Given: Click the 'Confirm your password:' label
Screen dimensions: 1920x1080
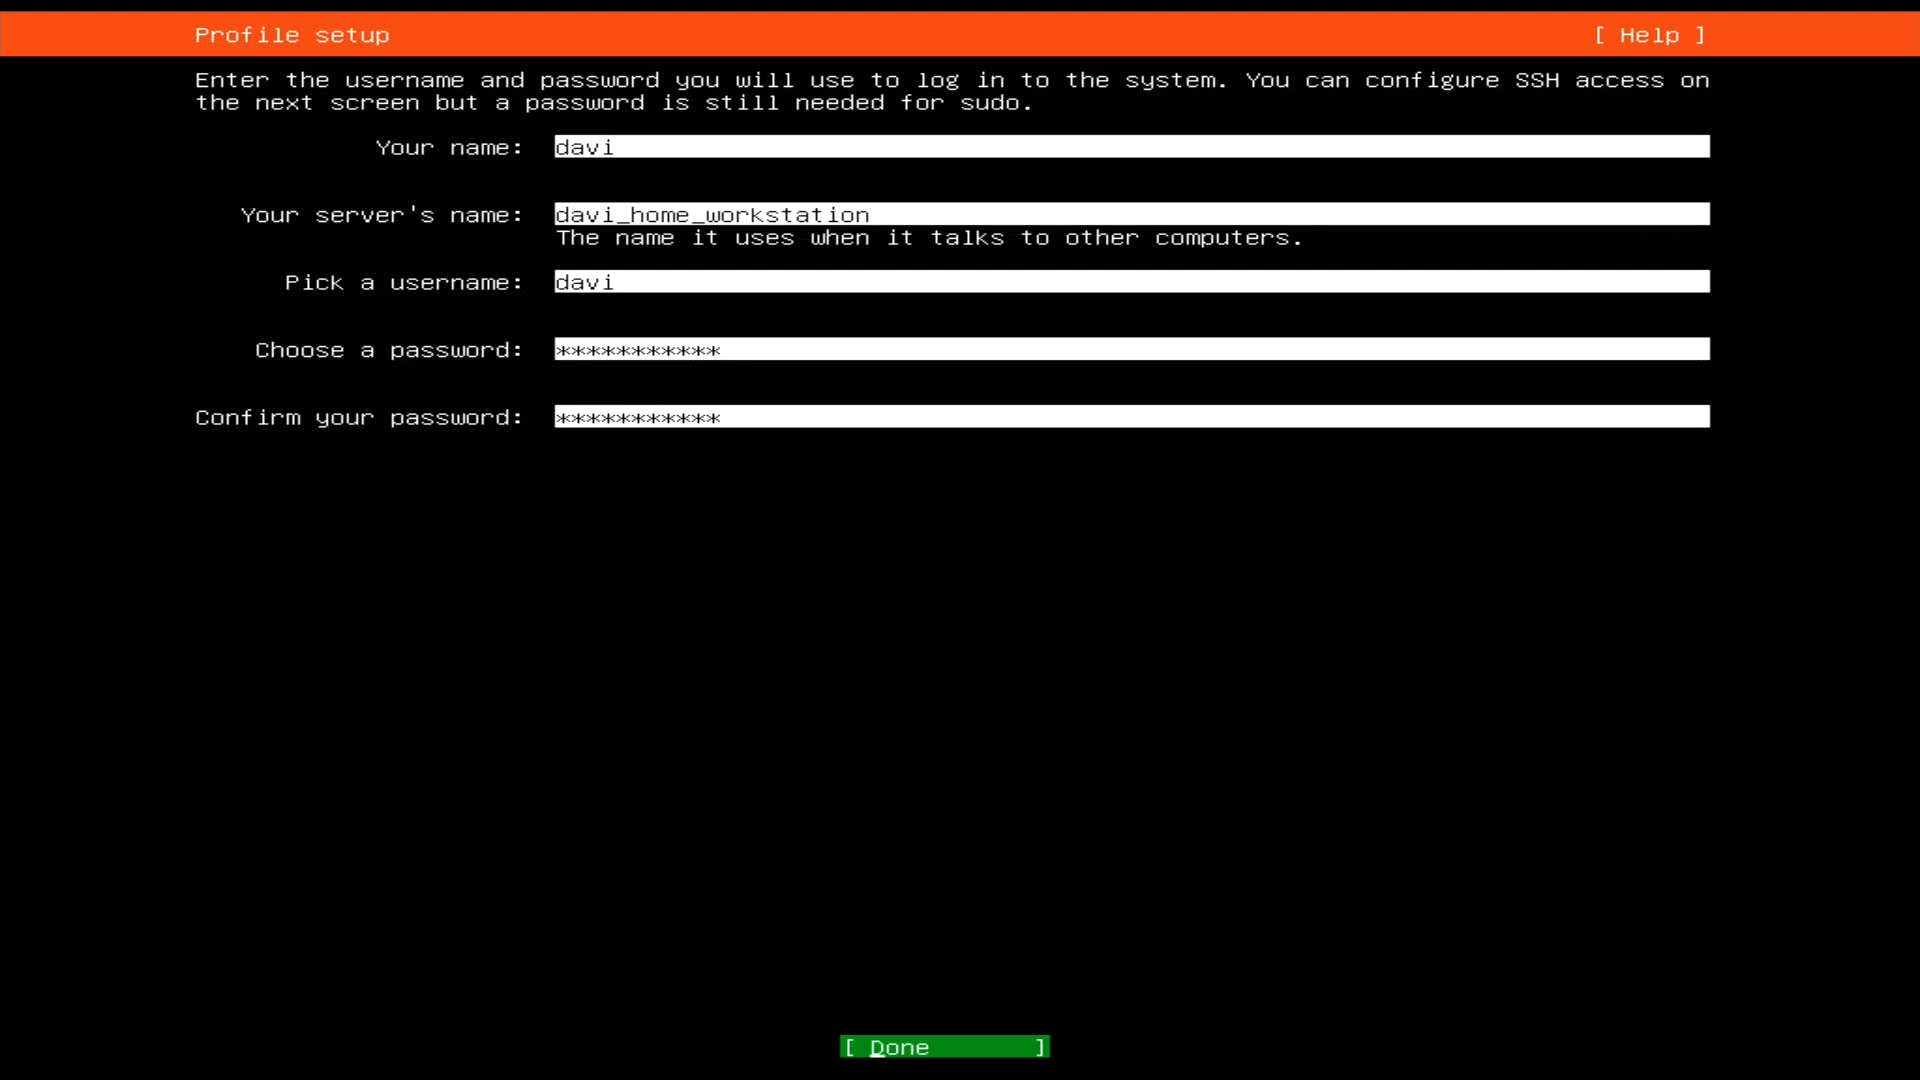Looking at the screenshot, I should (x=358, y=418).
